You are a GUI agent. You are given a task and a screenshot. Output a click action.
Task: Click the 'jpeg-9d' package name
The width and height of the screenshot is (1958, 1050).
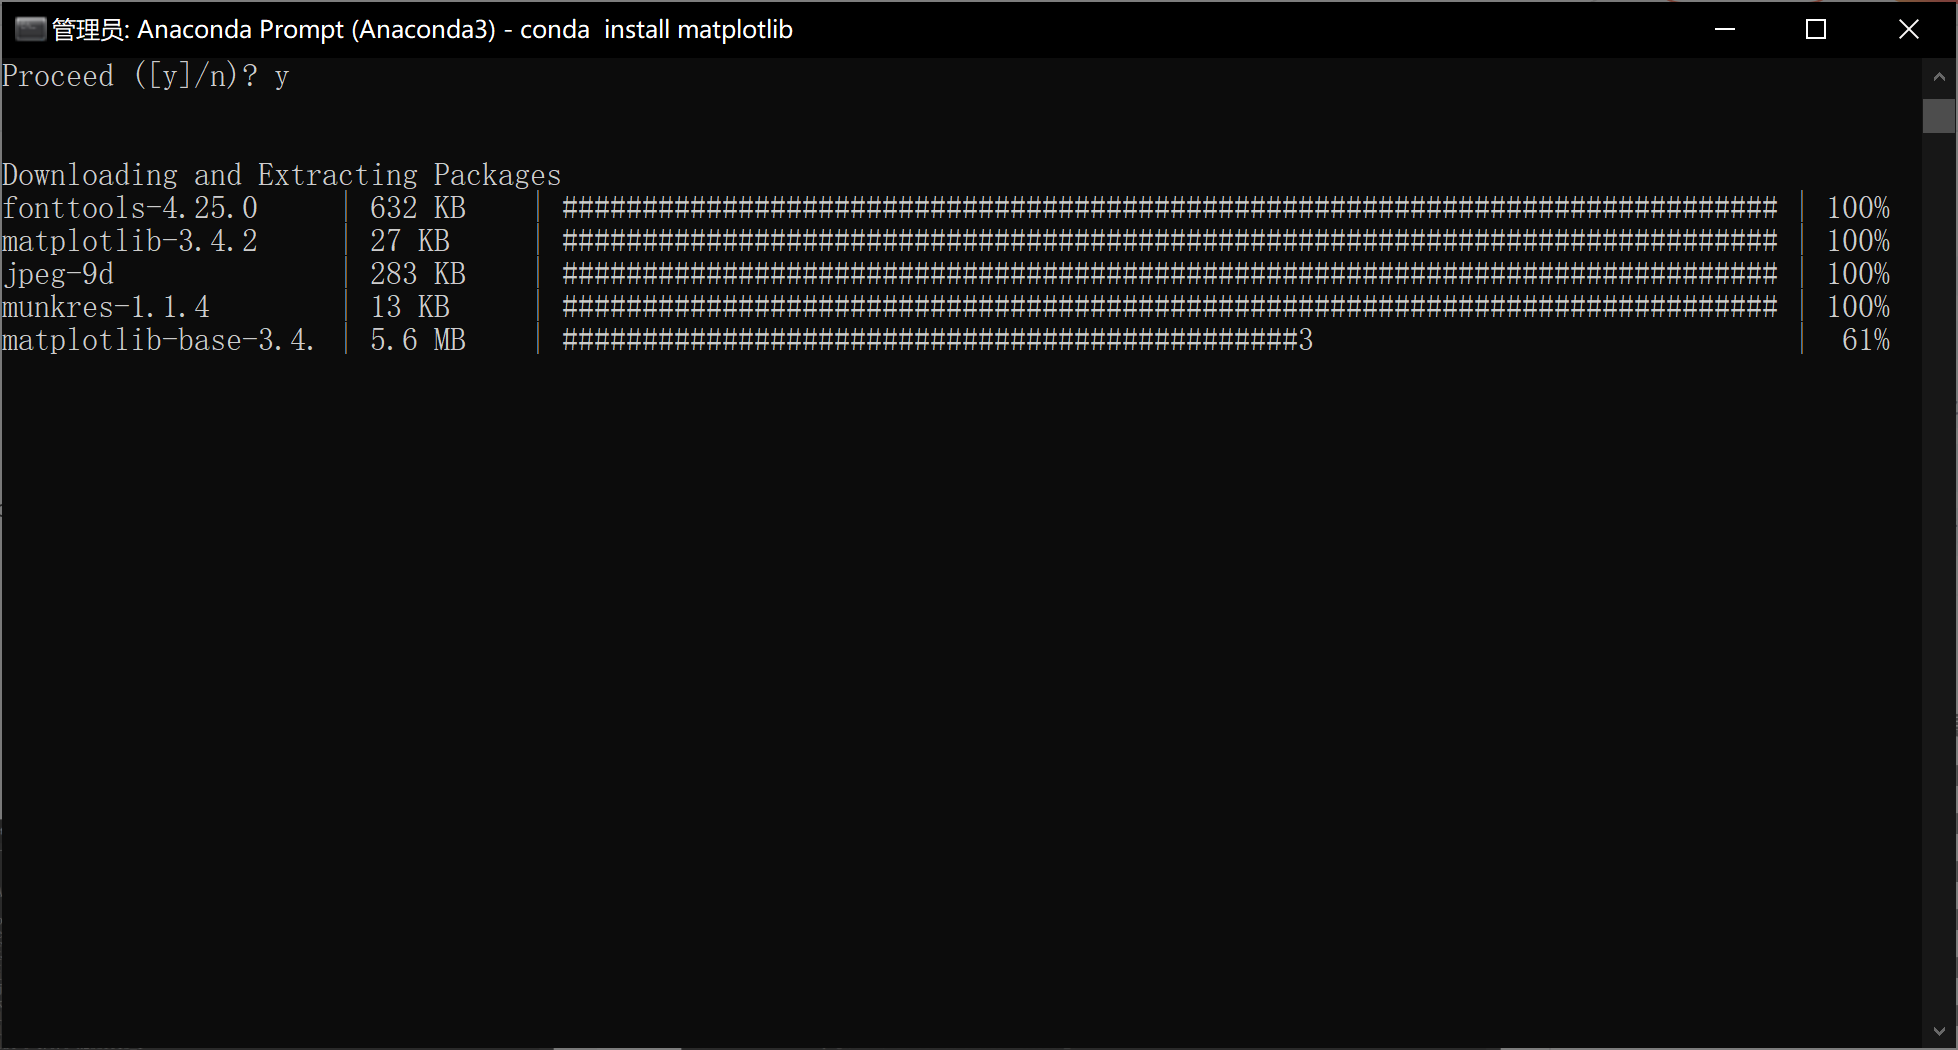coord(58,274)
